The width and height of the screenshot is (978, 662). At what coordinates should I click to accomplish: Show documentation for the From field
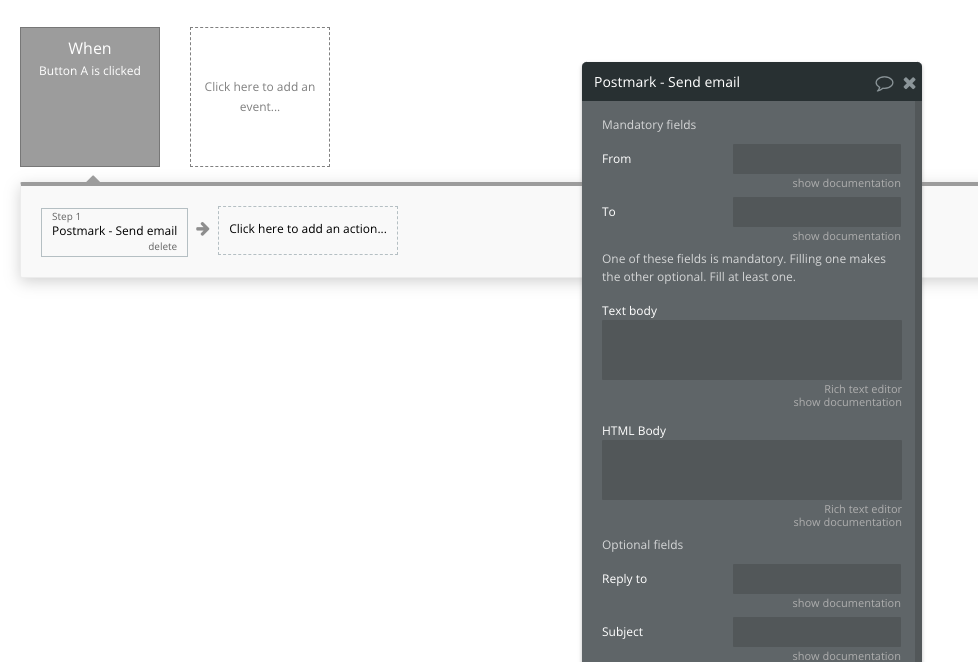pos(847,183)
